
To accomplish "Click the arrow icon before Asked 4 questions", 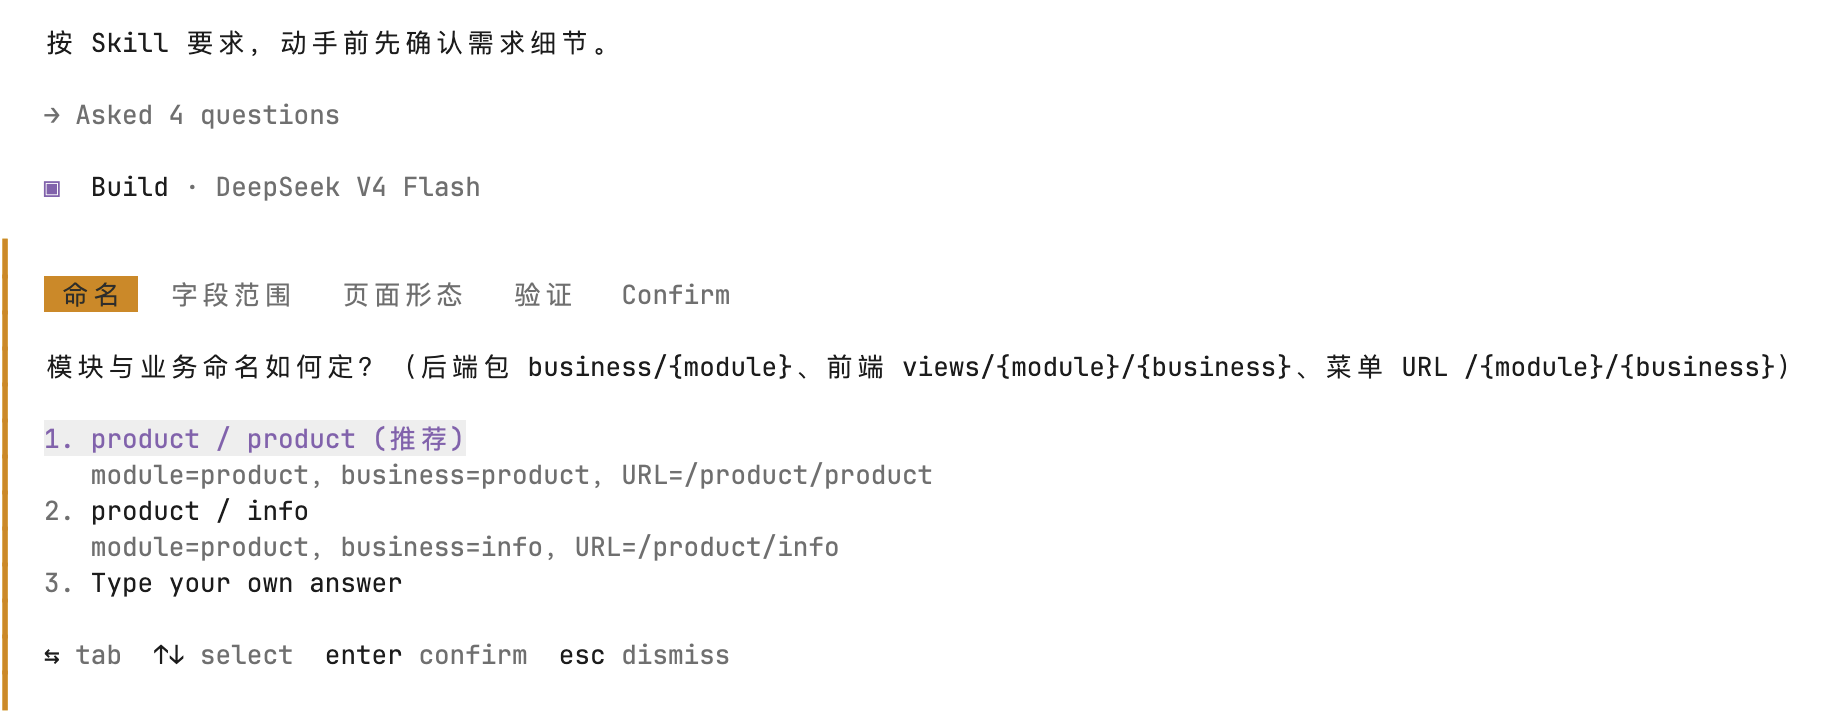I will tap(52, 116).
